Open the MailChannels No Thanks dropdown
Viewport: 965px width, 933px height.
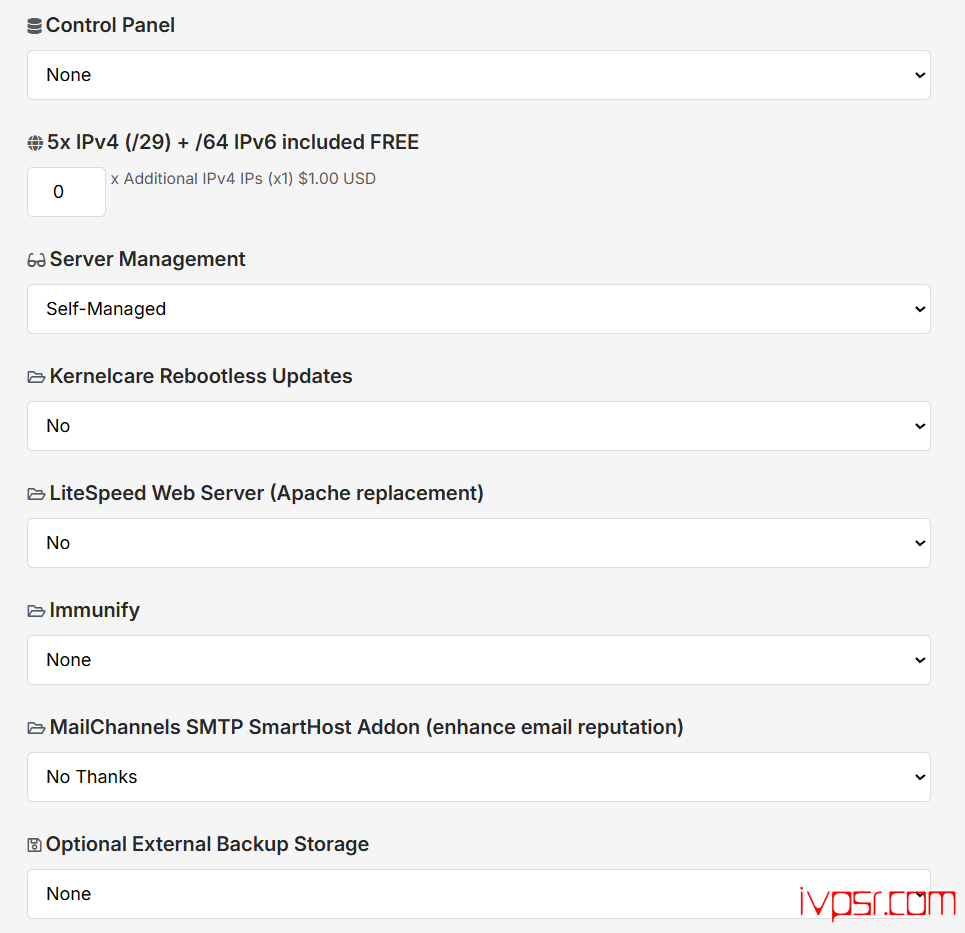478,777
